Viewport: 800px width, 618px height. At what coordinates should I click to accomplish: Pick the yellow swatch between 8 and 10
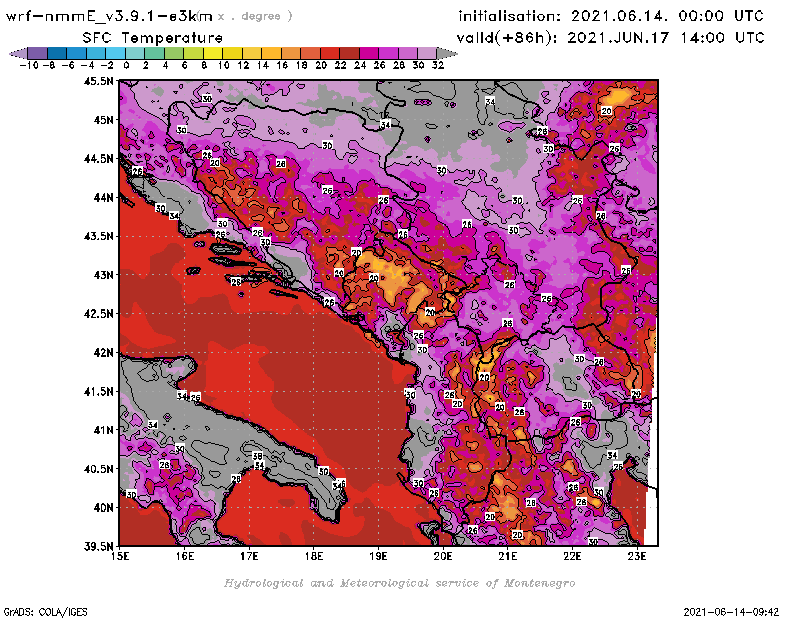(x=213, y=53)
